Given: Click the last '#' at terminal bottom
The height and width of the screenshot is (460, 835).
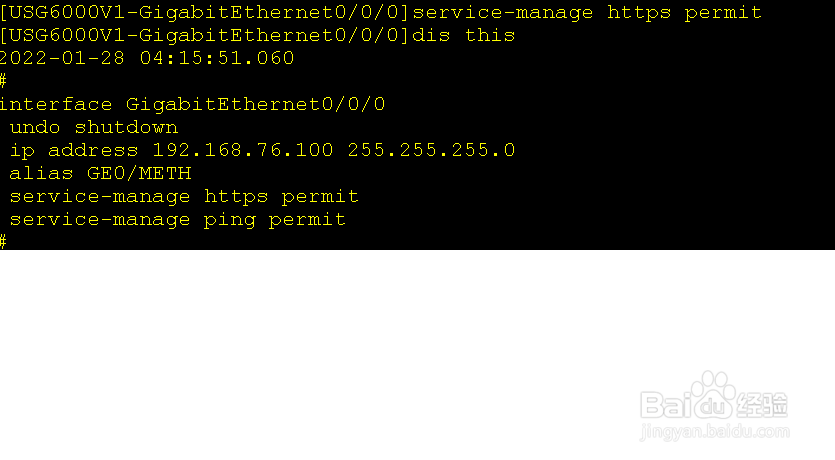Looking at the screenshot, I should (x=3, y=242).
